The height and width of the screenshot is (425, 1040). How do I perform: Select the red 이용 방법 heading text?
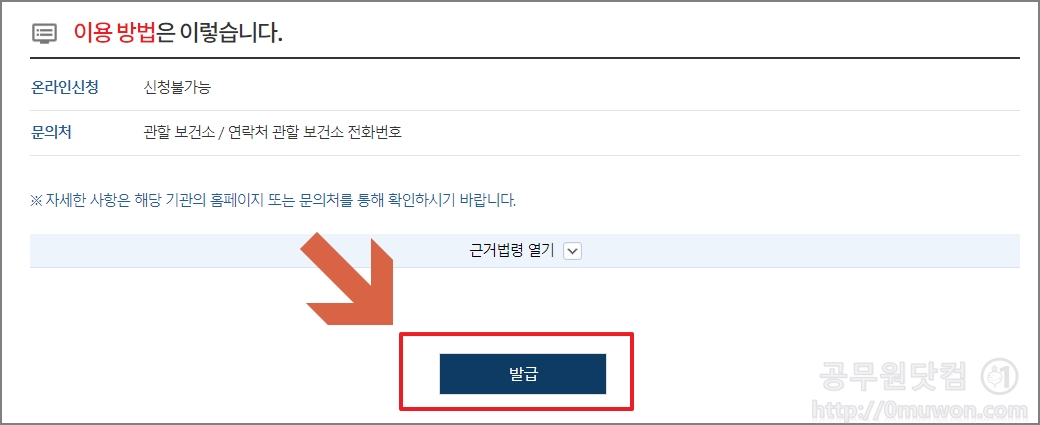[x=114, y=33]
